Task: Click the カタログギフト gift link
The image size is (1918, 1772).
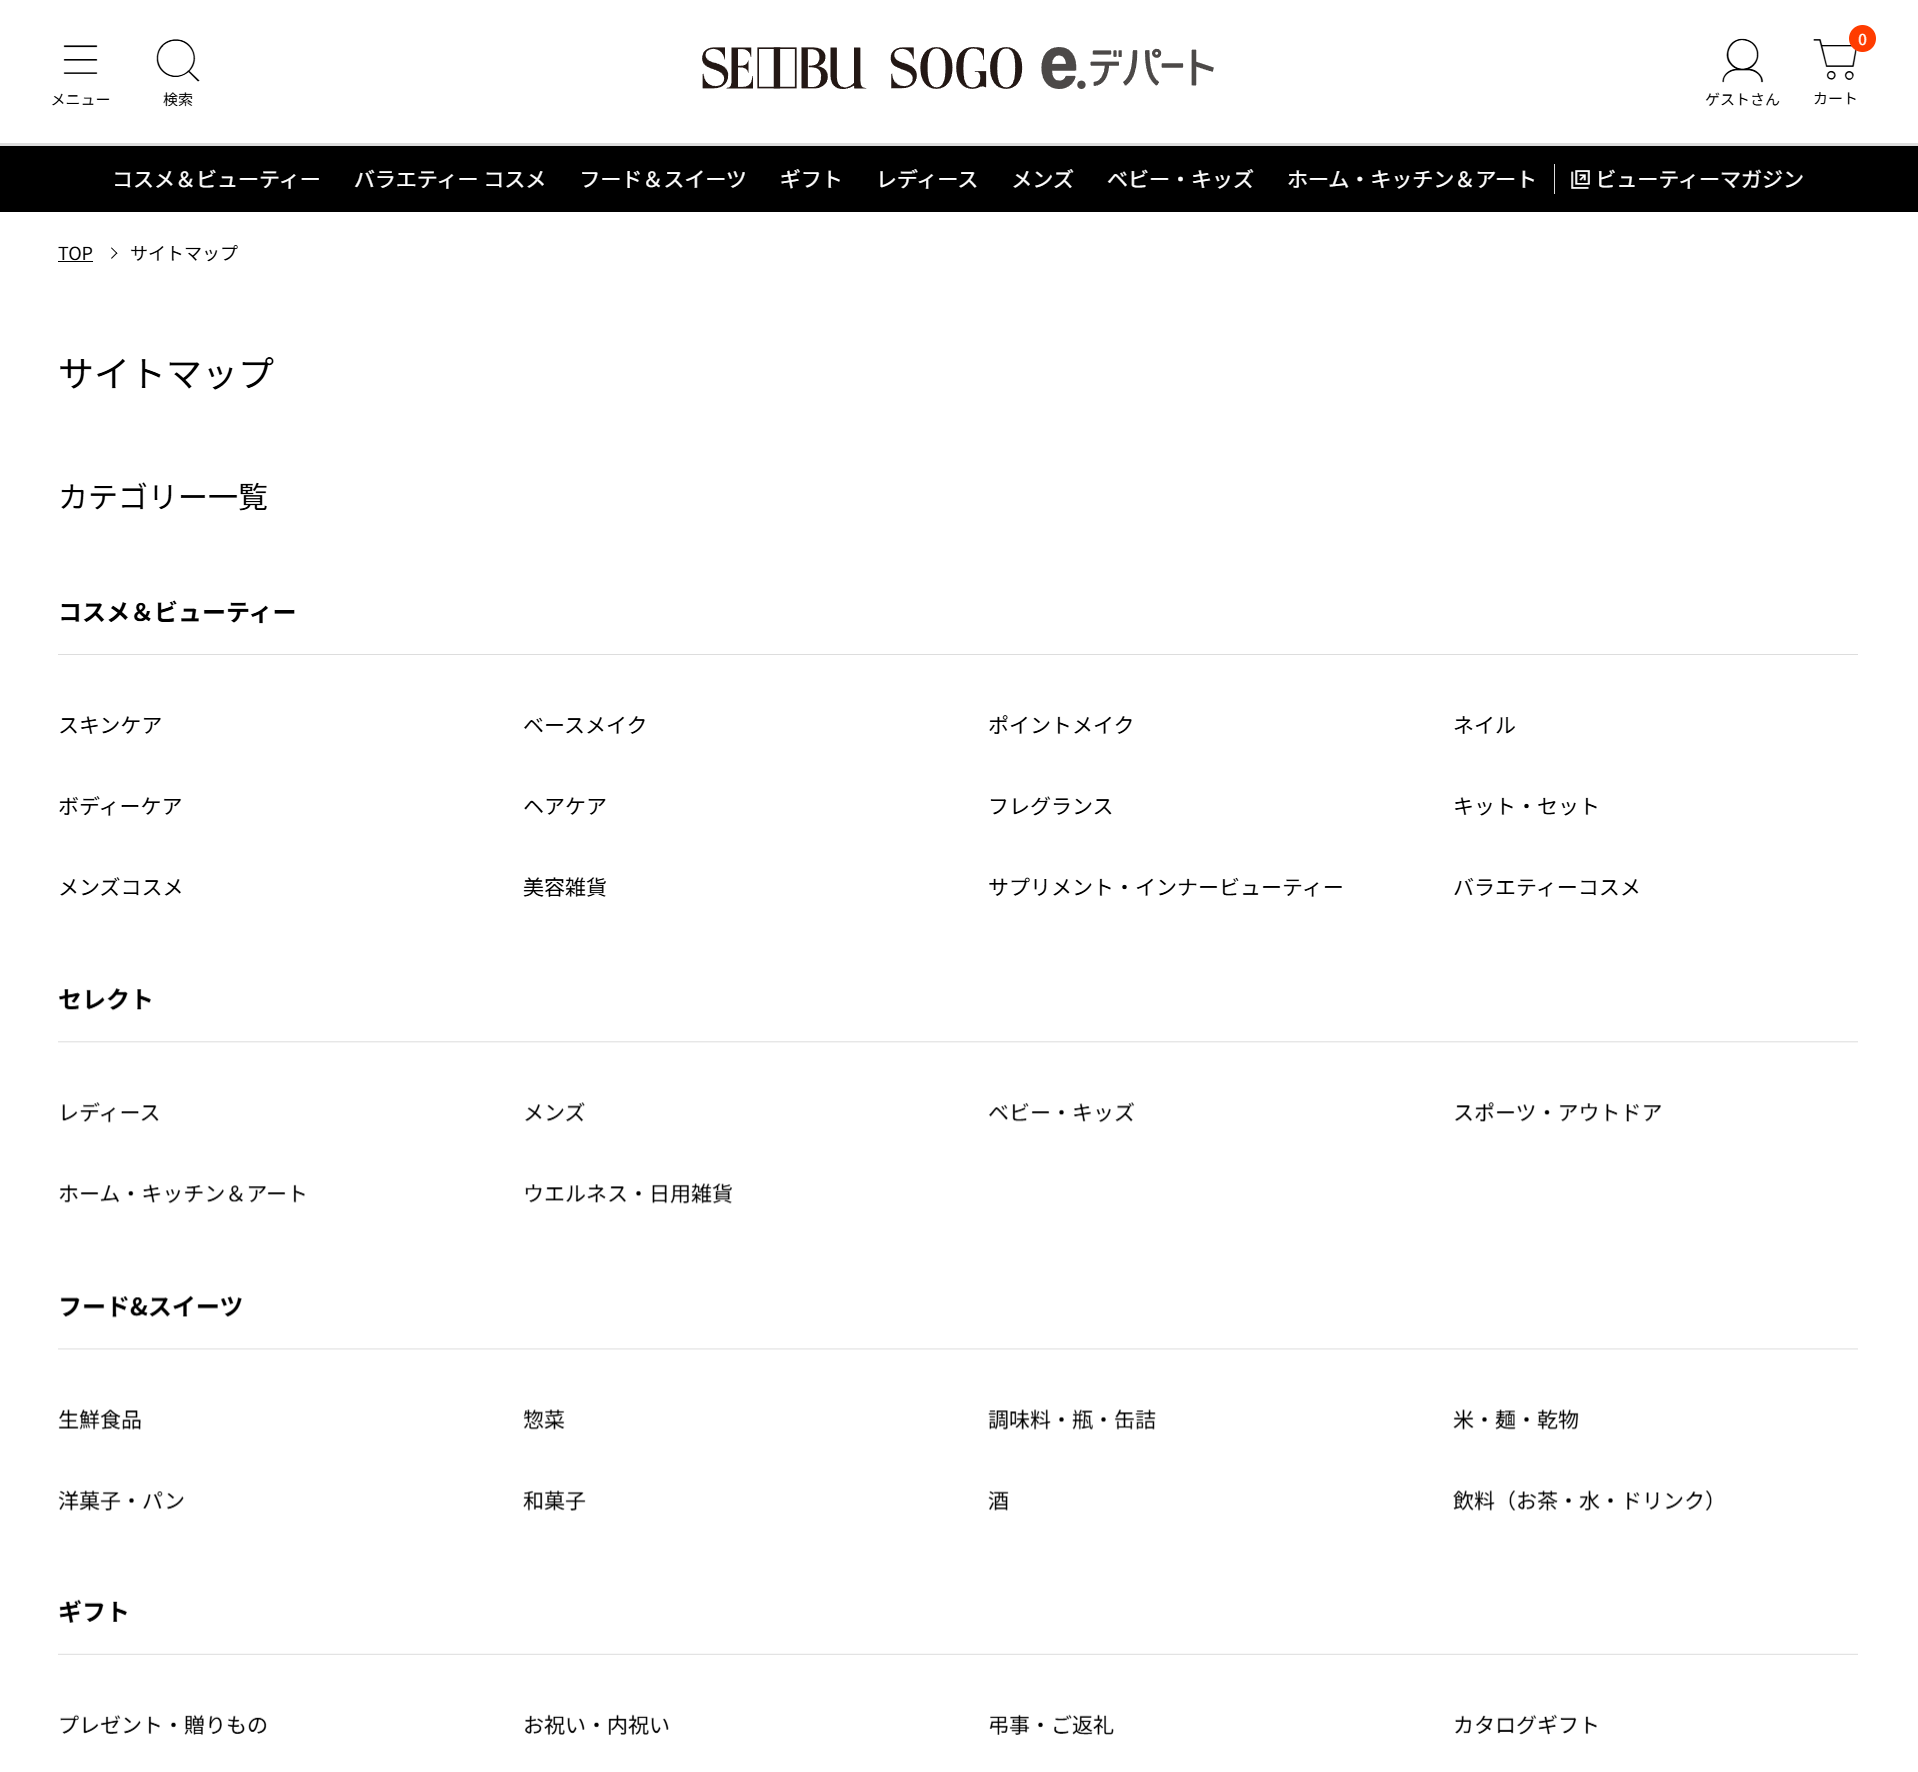Action: tap(1524, 1724)
